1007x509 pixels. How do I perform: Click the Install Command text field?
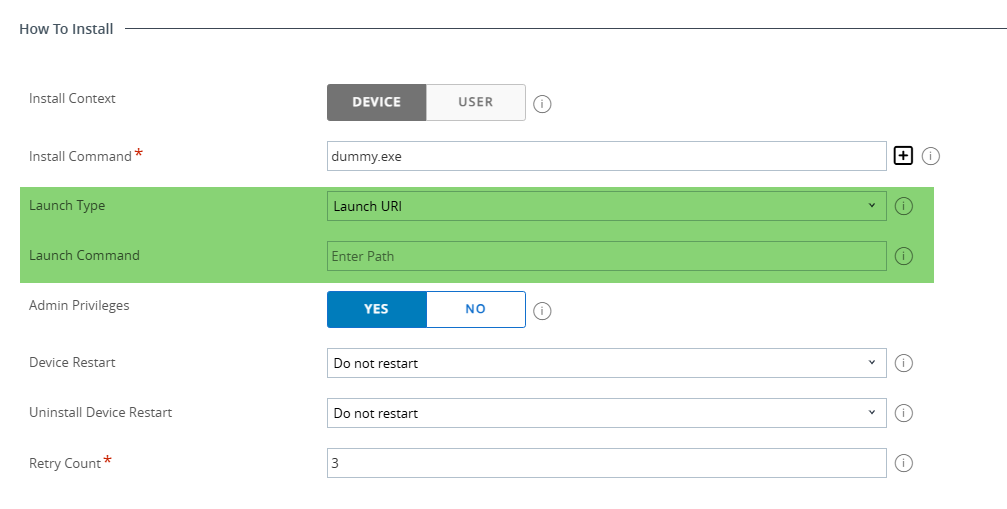pyautogui.click(x=606, y=156)
